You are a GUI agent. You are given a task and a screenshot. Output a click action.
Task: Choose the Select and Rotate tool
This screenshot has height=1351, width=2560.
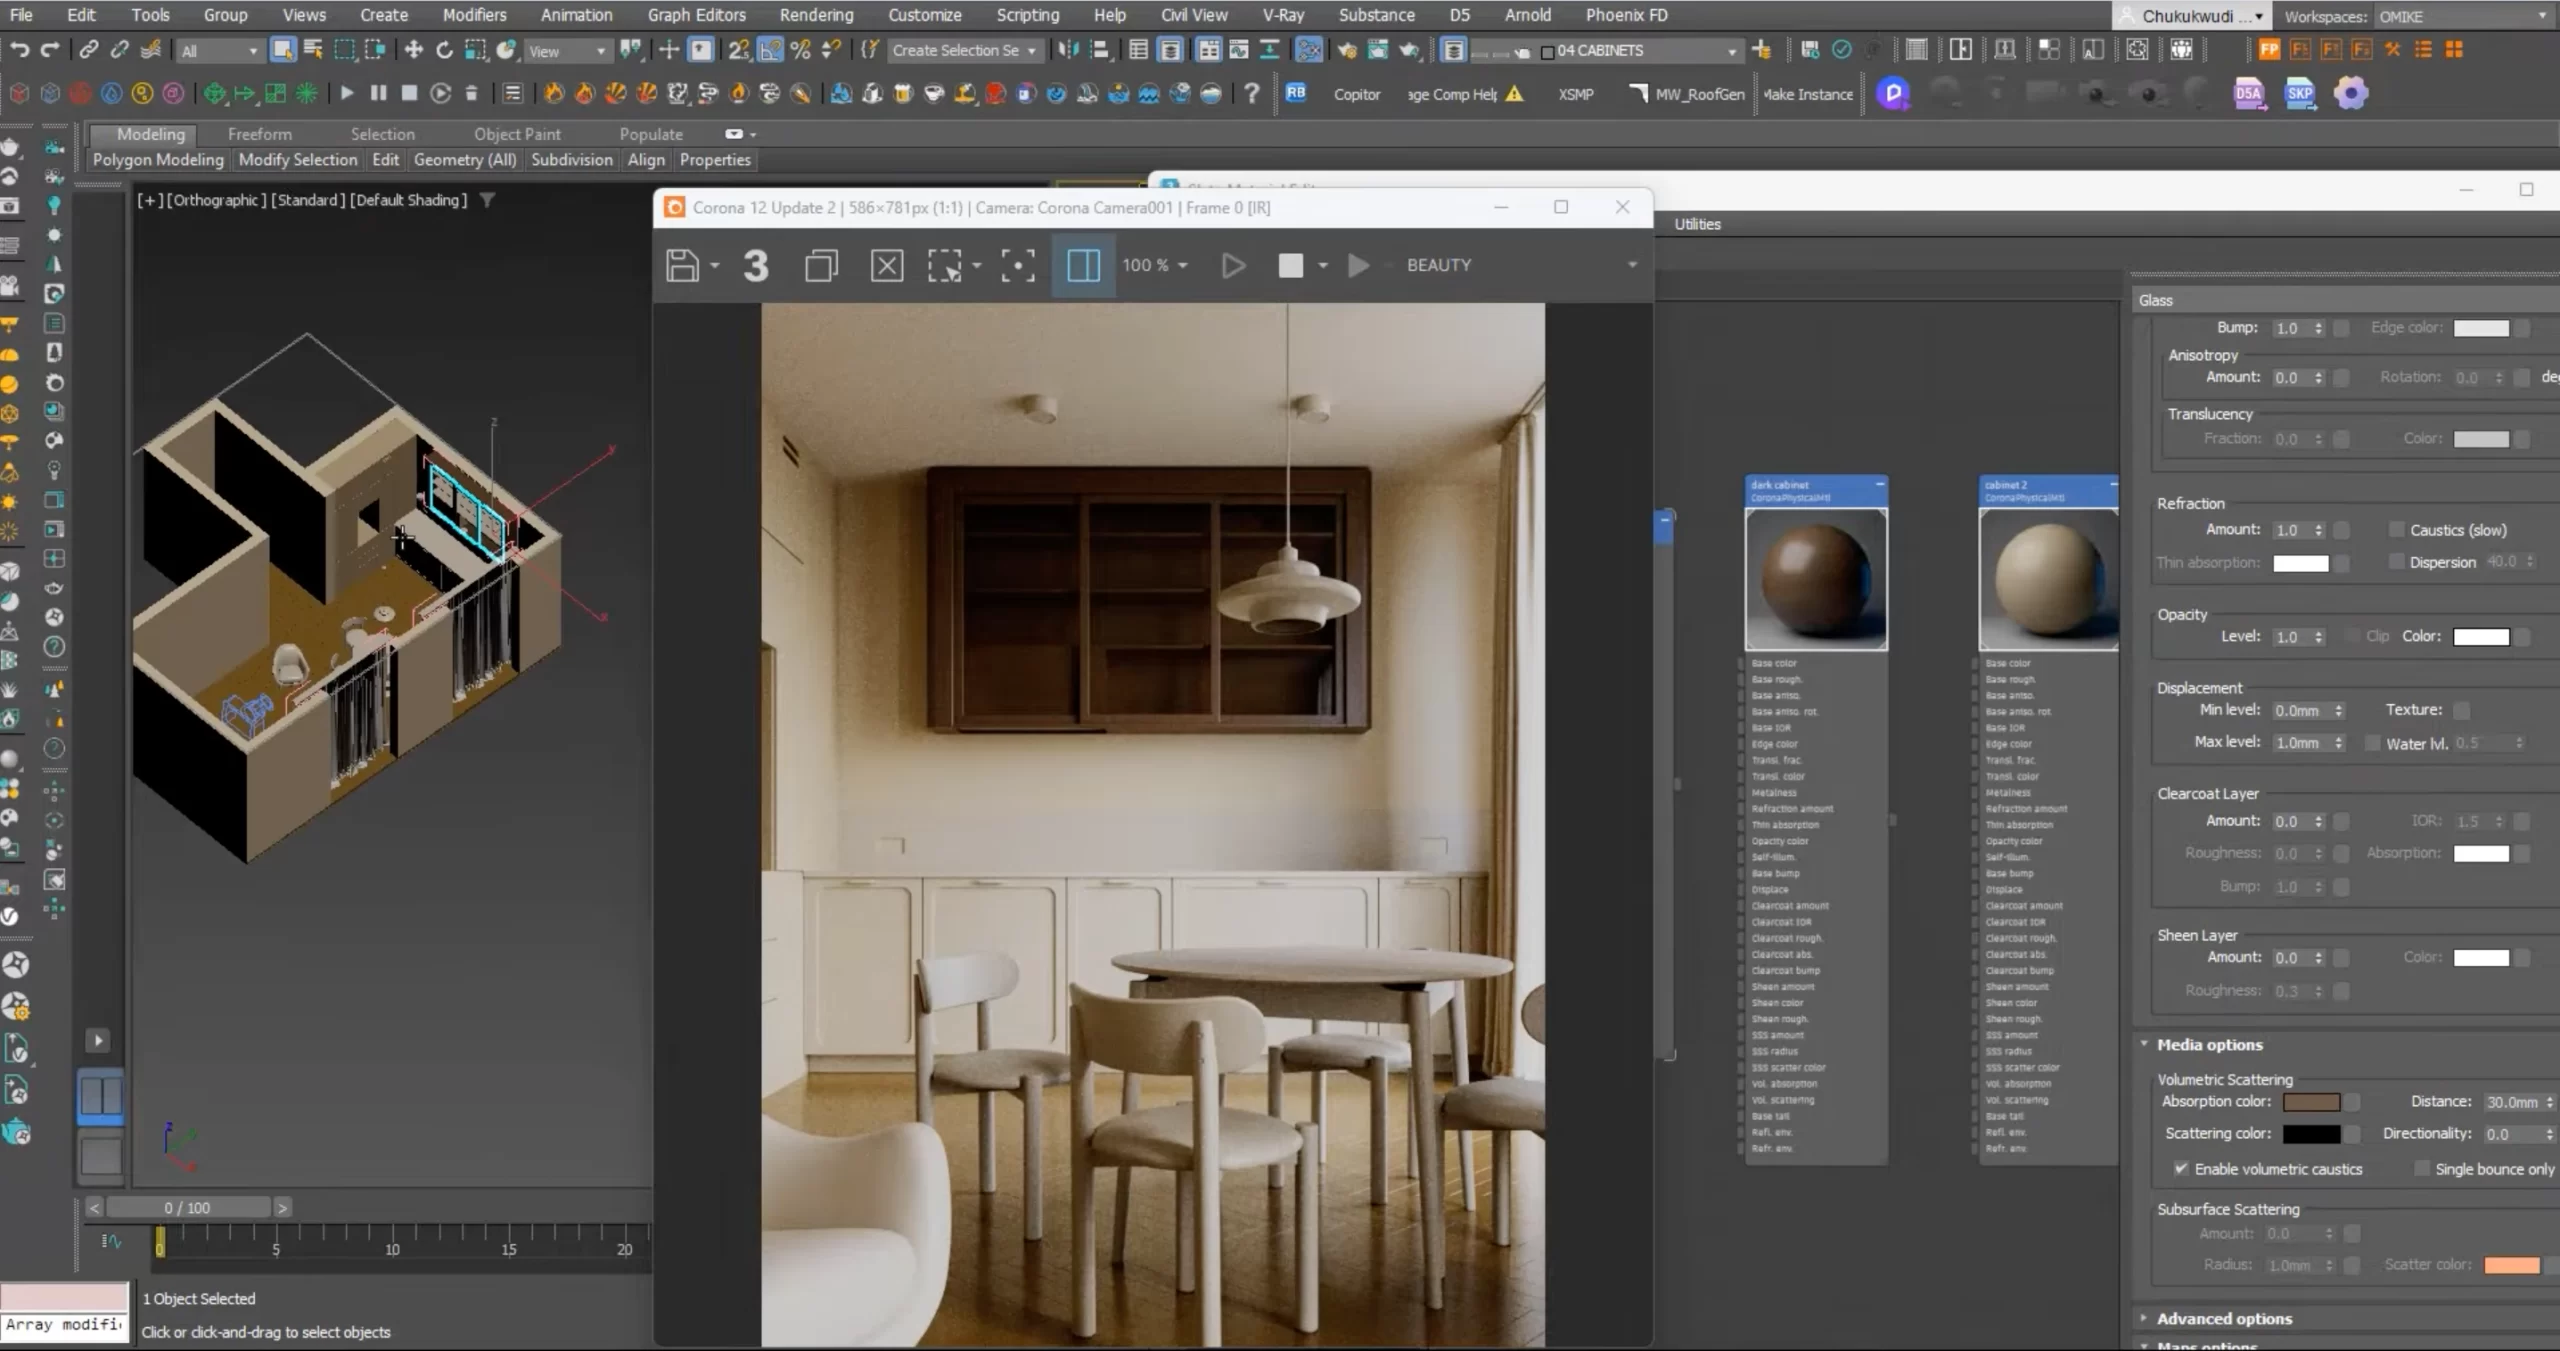pos(444,50)
